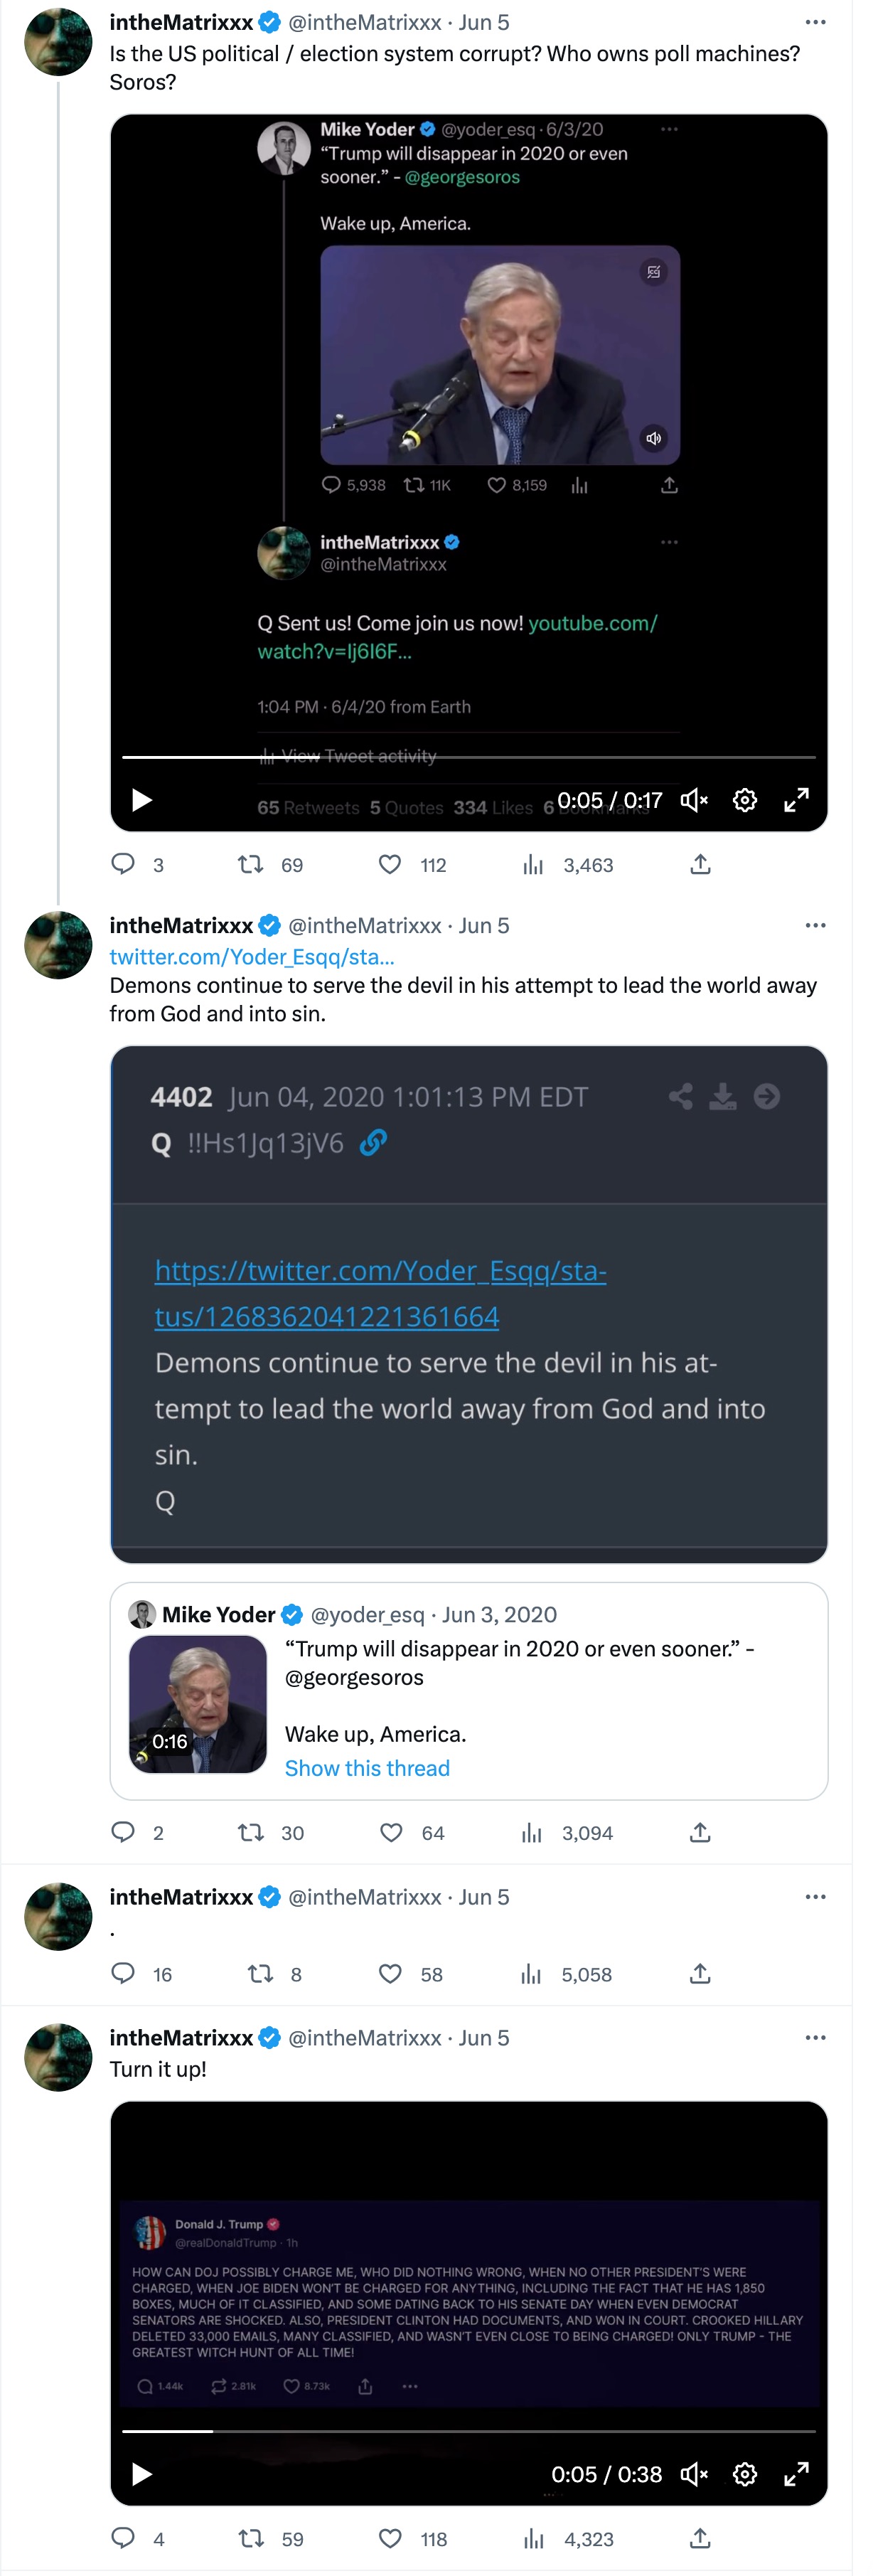Open the more options menu on the first tweet

[816, 22]
